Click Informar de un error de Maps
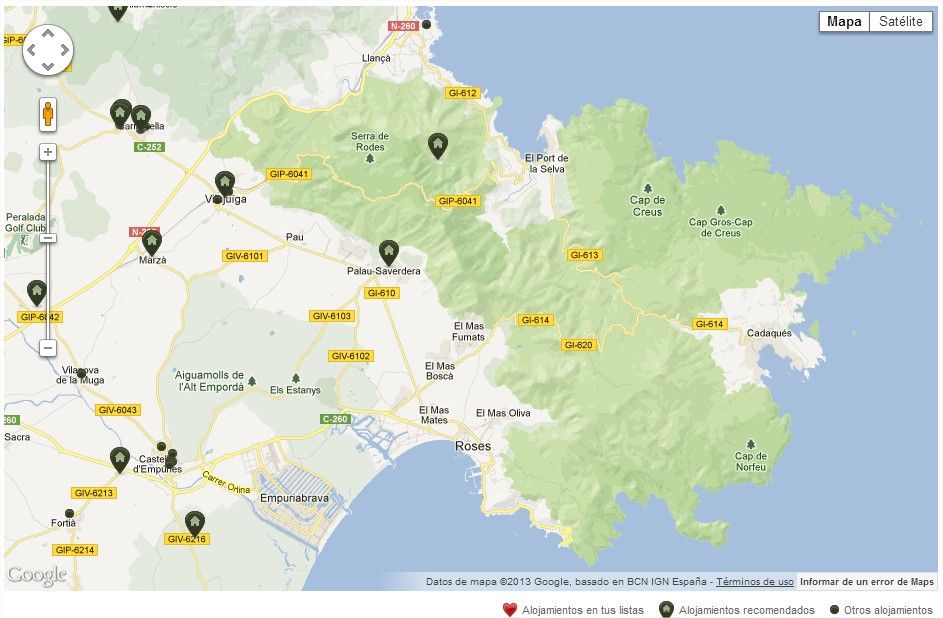Viewport: 943px width, 618px height. click(867, 582)
